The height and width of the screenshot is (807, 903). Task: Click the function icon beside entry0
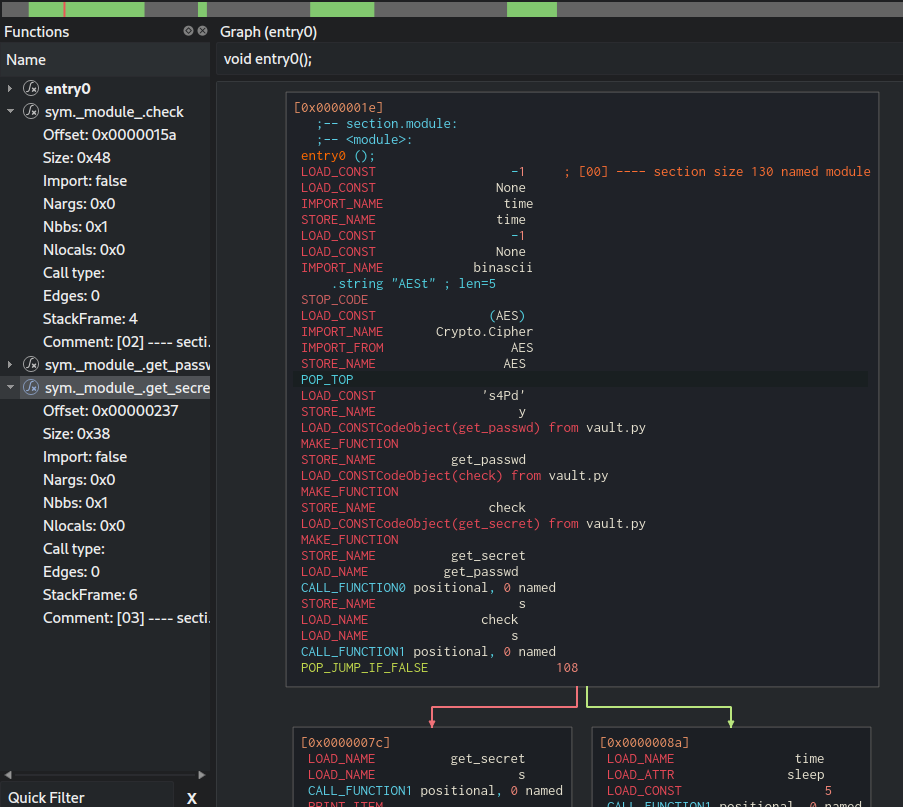[31, 88]
